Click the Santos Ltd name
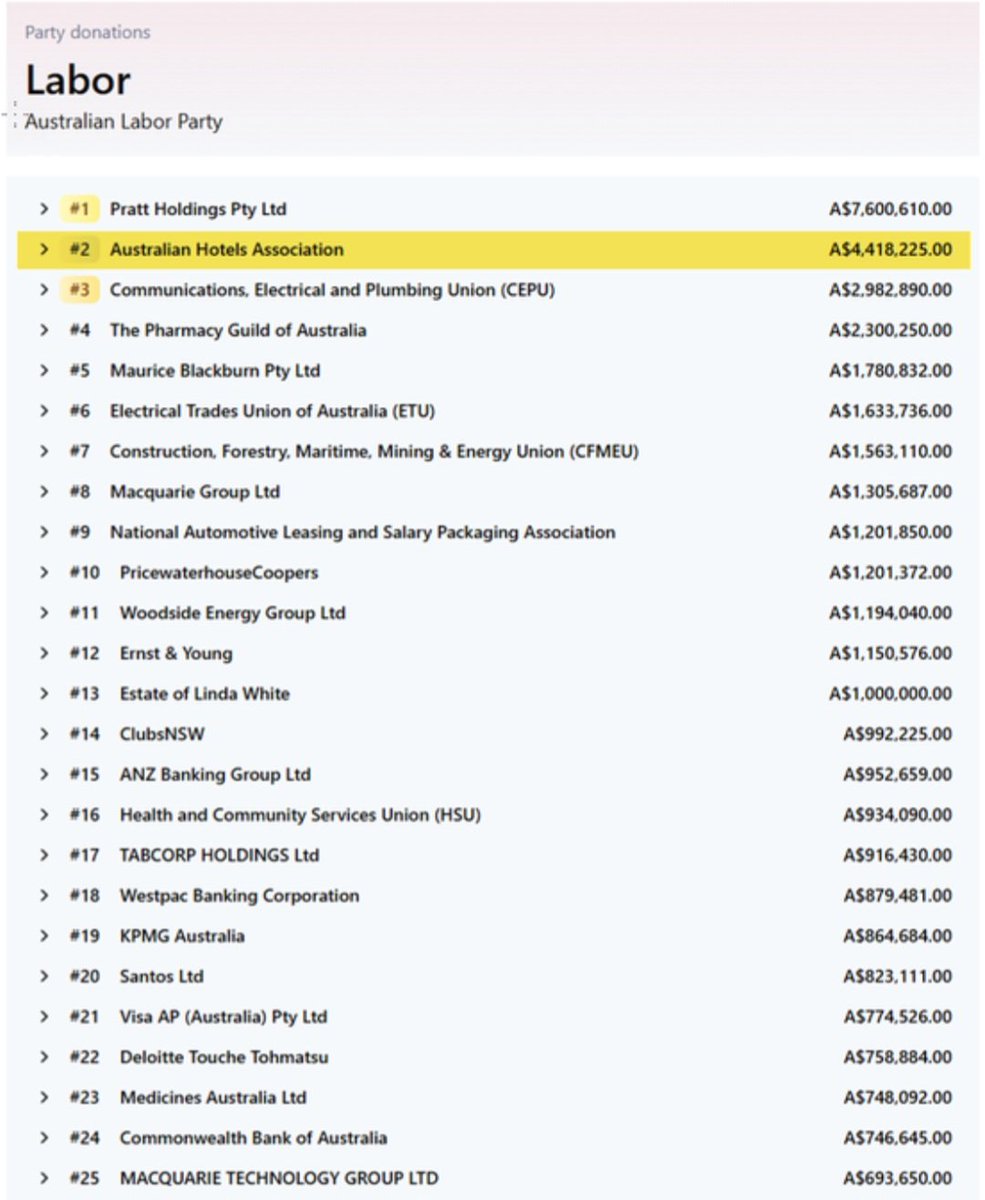Image resolution: width=985 pixels, height=1200 pixels. 162,976
